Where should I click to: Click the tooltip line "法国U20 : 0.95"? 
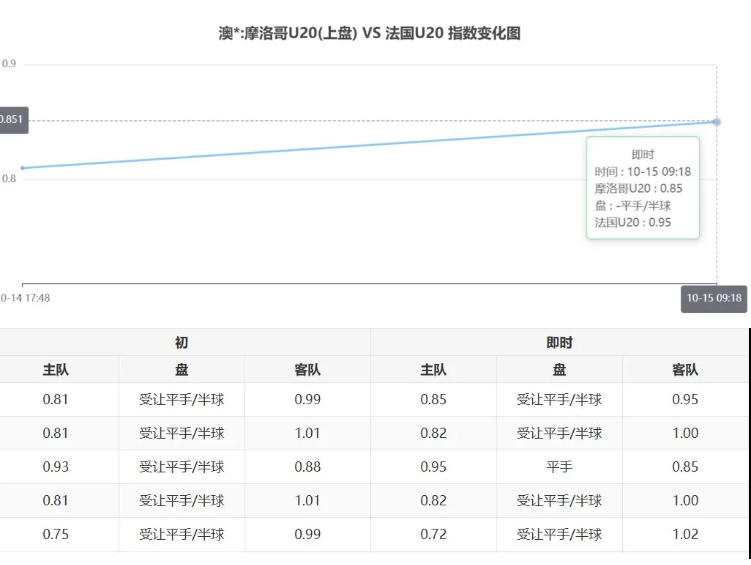[632, 222]
